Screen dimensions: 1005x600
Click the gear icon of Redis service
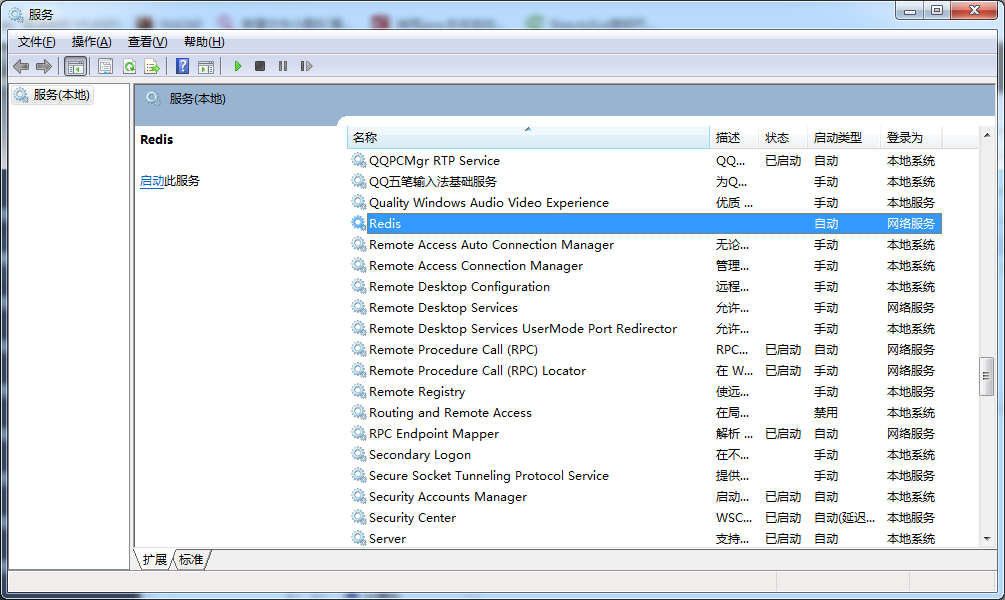pyautogui.click(x=358, y=223)
